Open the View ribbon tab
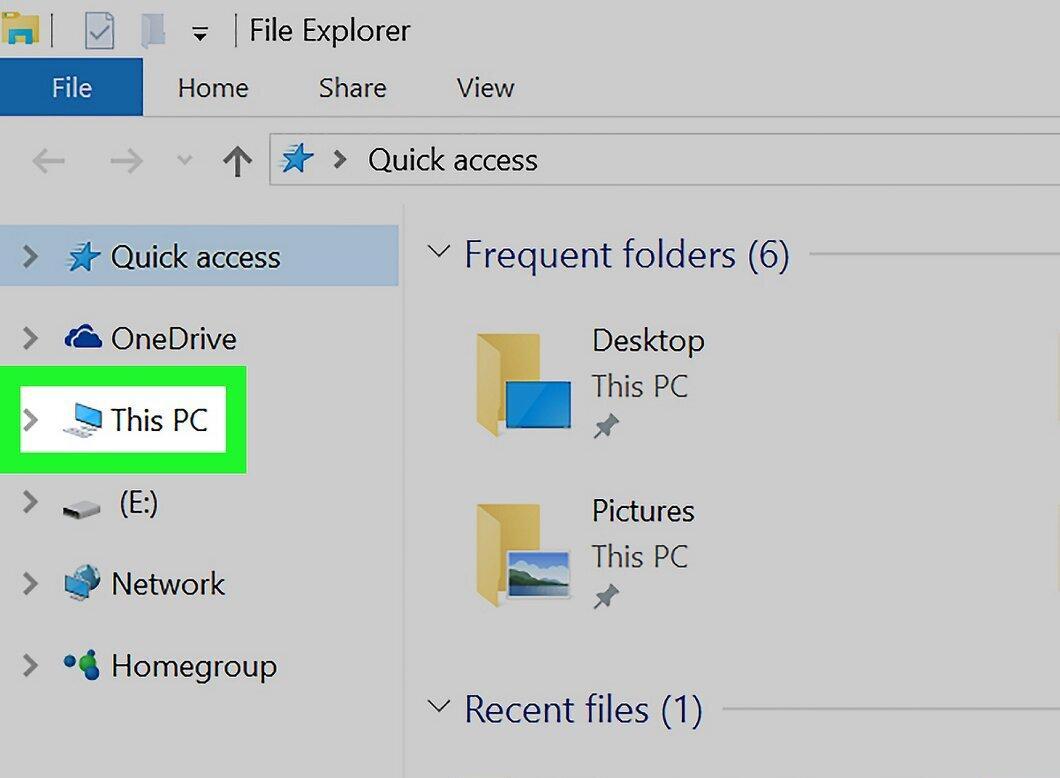 pyautogui.click(x=485, y=88)
